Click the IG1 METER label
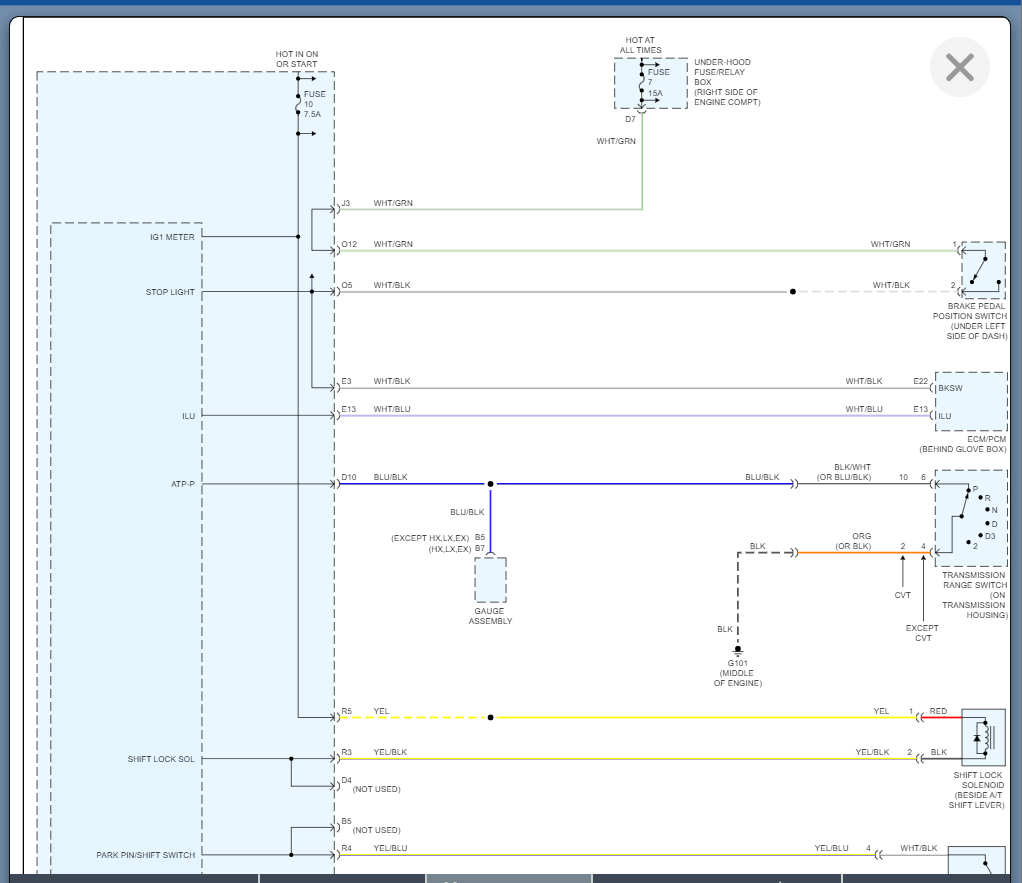The image size is (1022, 883). pos(172,237)
